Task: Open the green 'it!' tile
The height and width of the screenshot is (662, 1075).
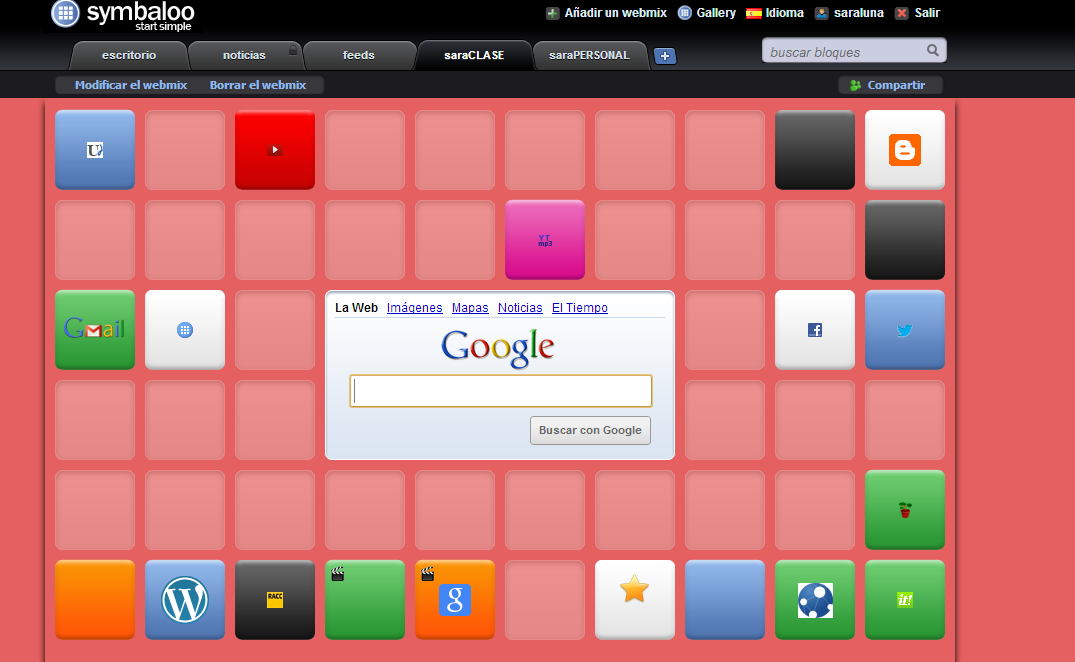Action: pos(905,600)
